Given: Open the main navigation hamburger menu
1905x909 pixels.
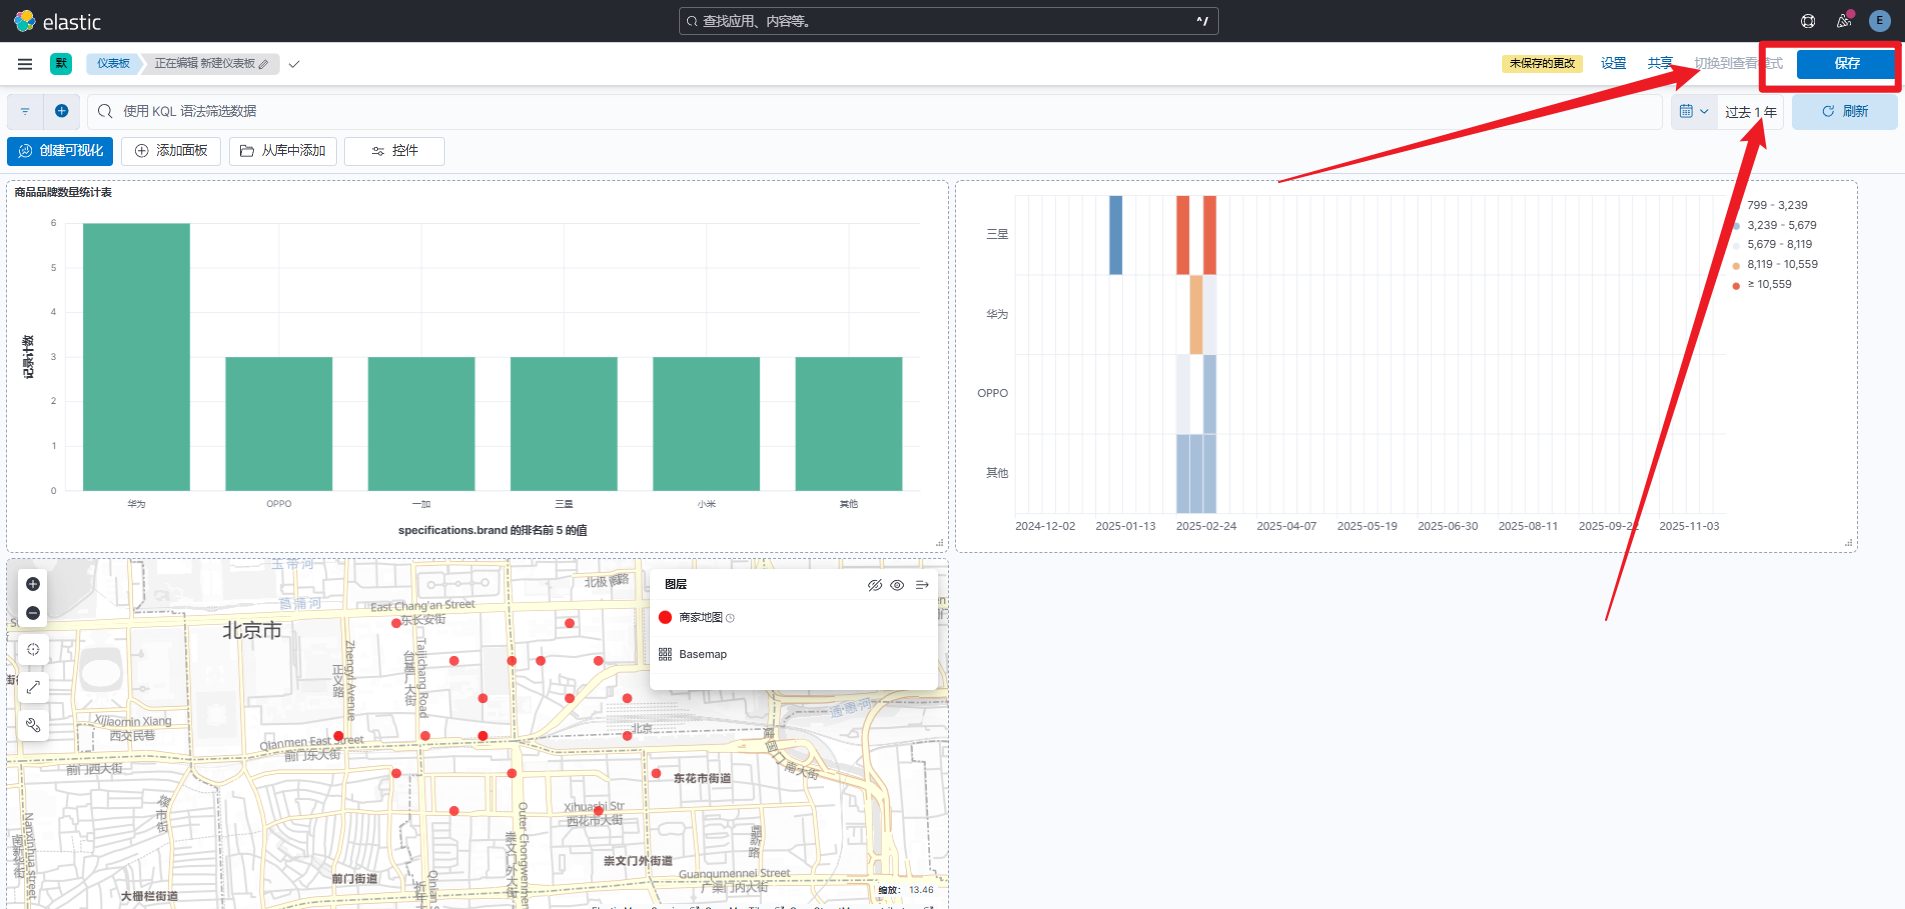Looking at the screenshot, I should (25, 64).
